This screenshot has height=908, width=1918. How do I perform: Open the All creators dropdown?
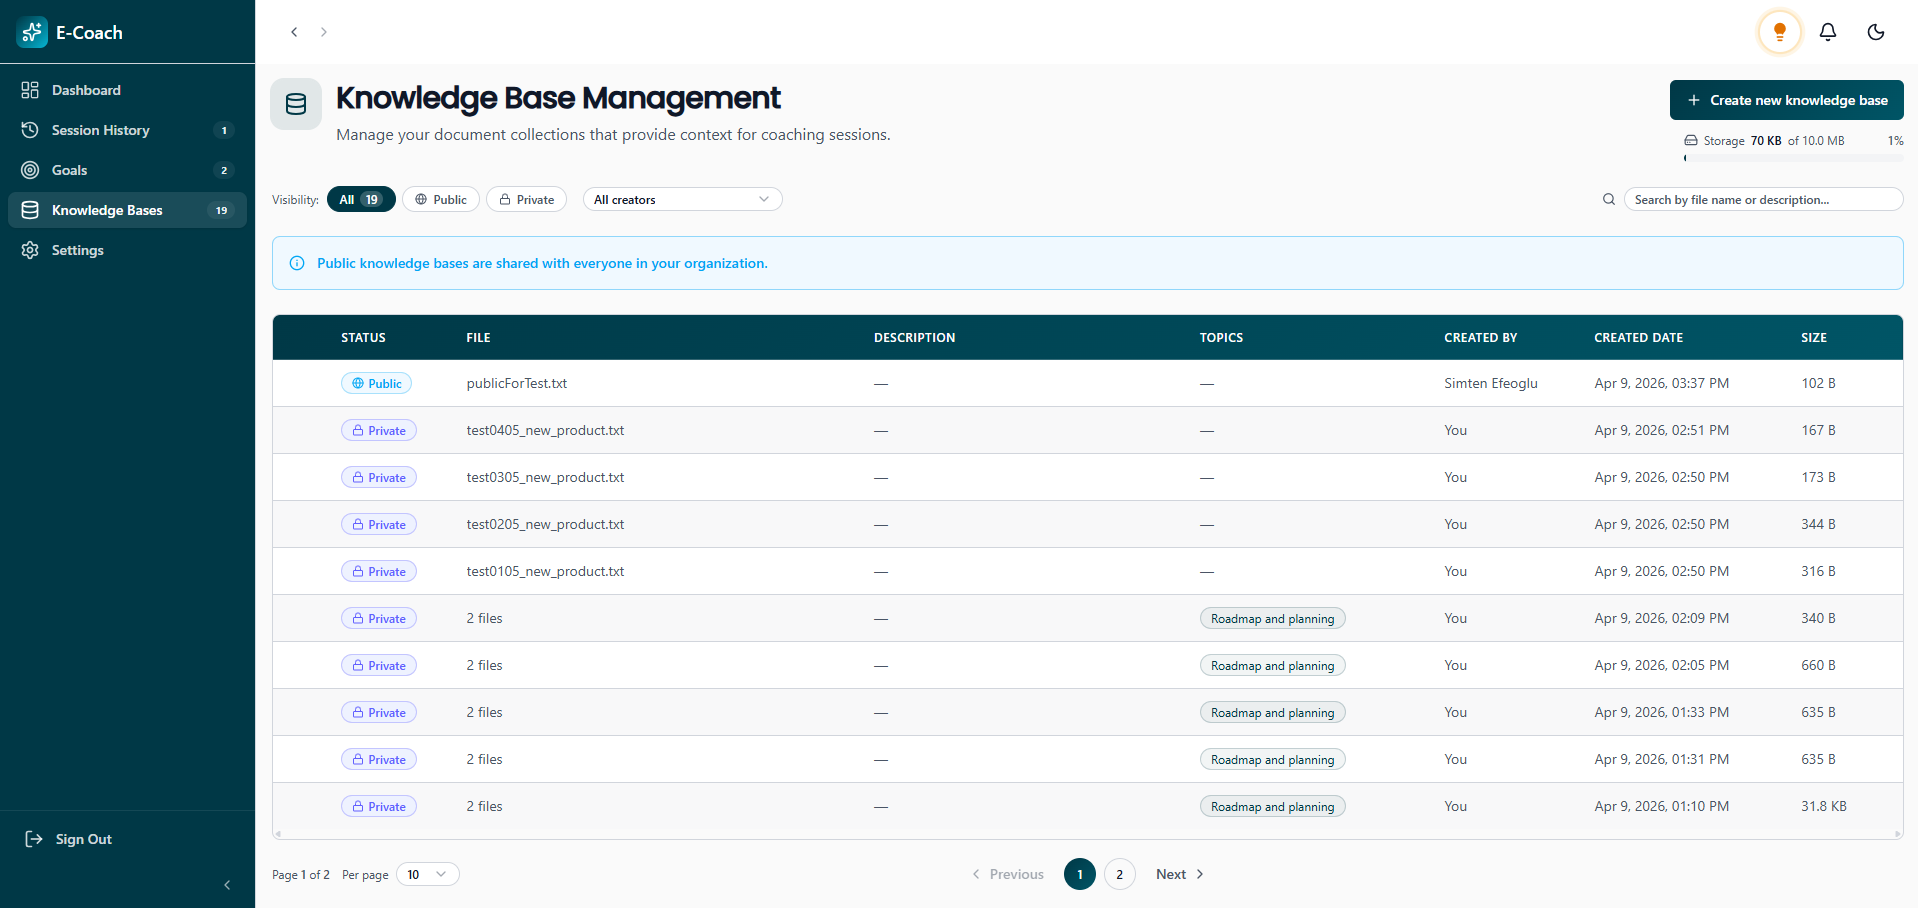(682, 199)
